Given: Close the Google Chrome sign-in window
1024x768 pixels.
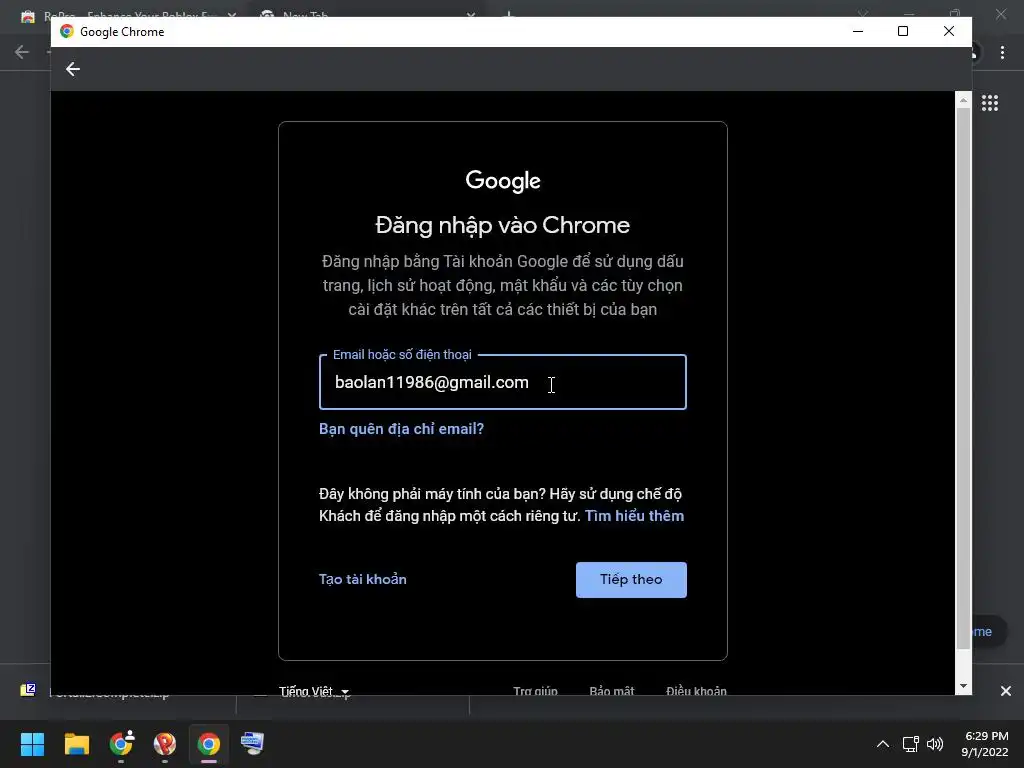Looking at the screenshot, I should pos(948,31).
